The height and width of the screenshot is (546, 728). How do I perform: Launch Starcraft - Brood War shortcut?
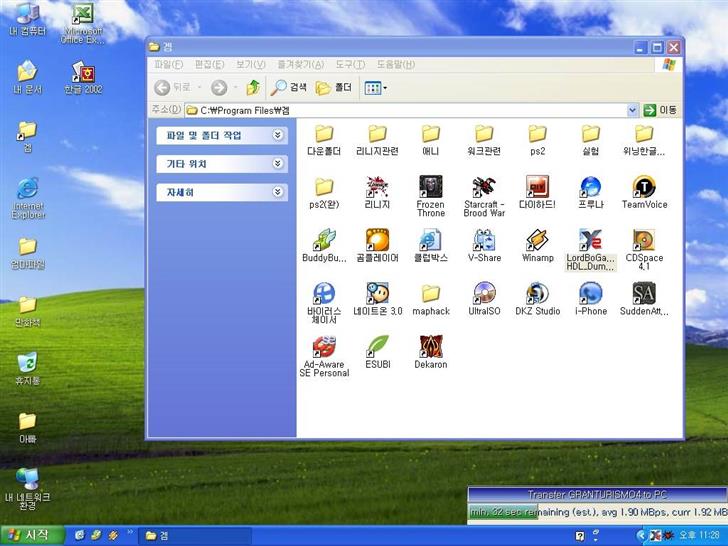(x=484, y=196)
